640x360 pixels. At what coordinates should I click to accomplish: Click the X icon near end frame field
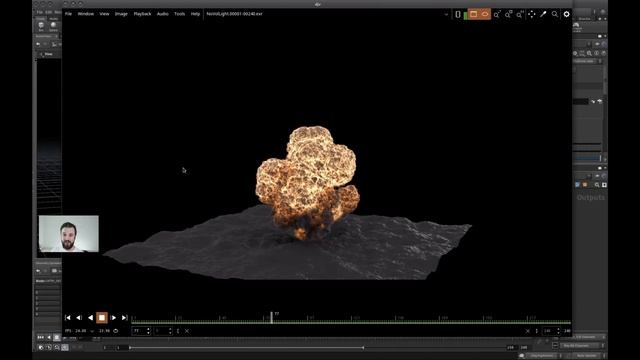pyautogui.click(x=528, y=331)
